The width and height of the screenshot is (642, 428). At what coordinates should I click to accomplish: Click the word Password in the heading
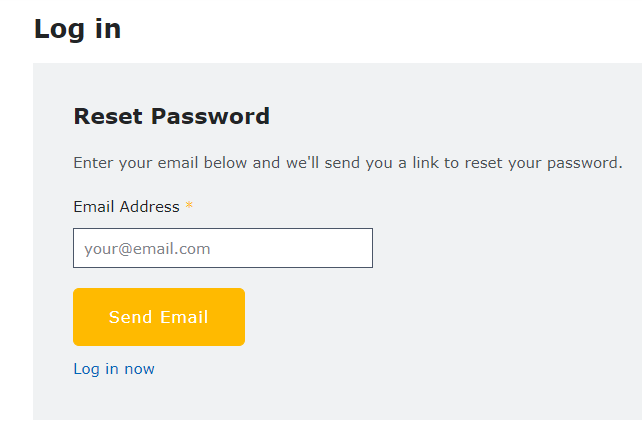pyautogui.click(x=210, y=116)
